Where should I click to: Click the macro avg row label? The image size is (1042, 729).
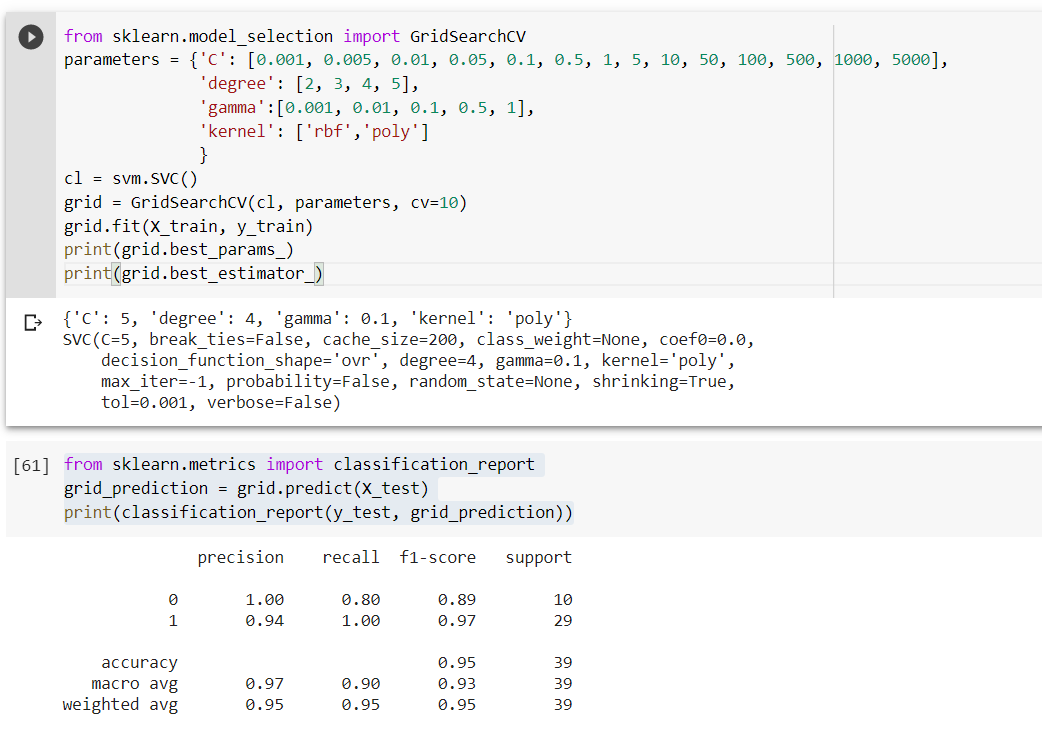pyautogui.click(x=135, y=684)
